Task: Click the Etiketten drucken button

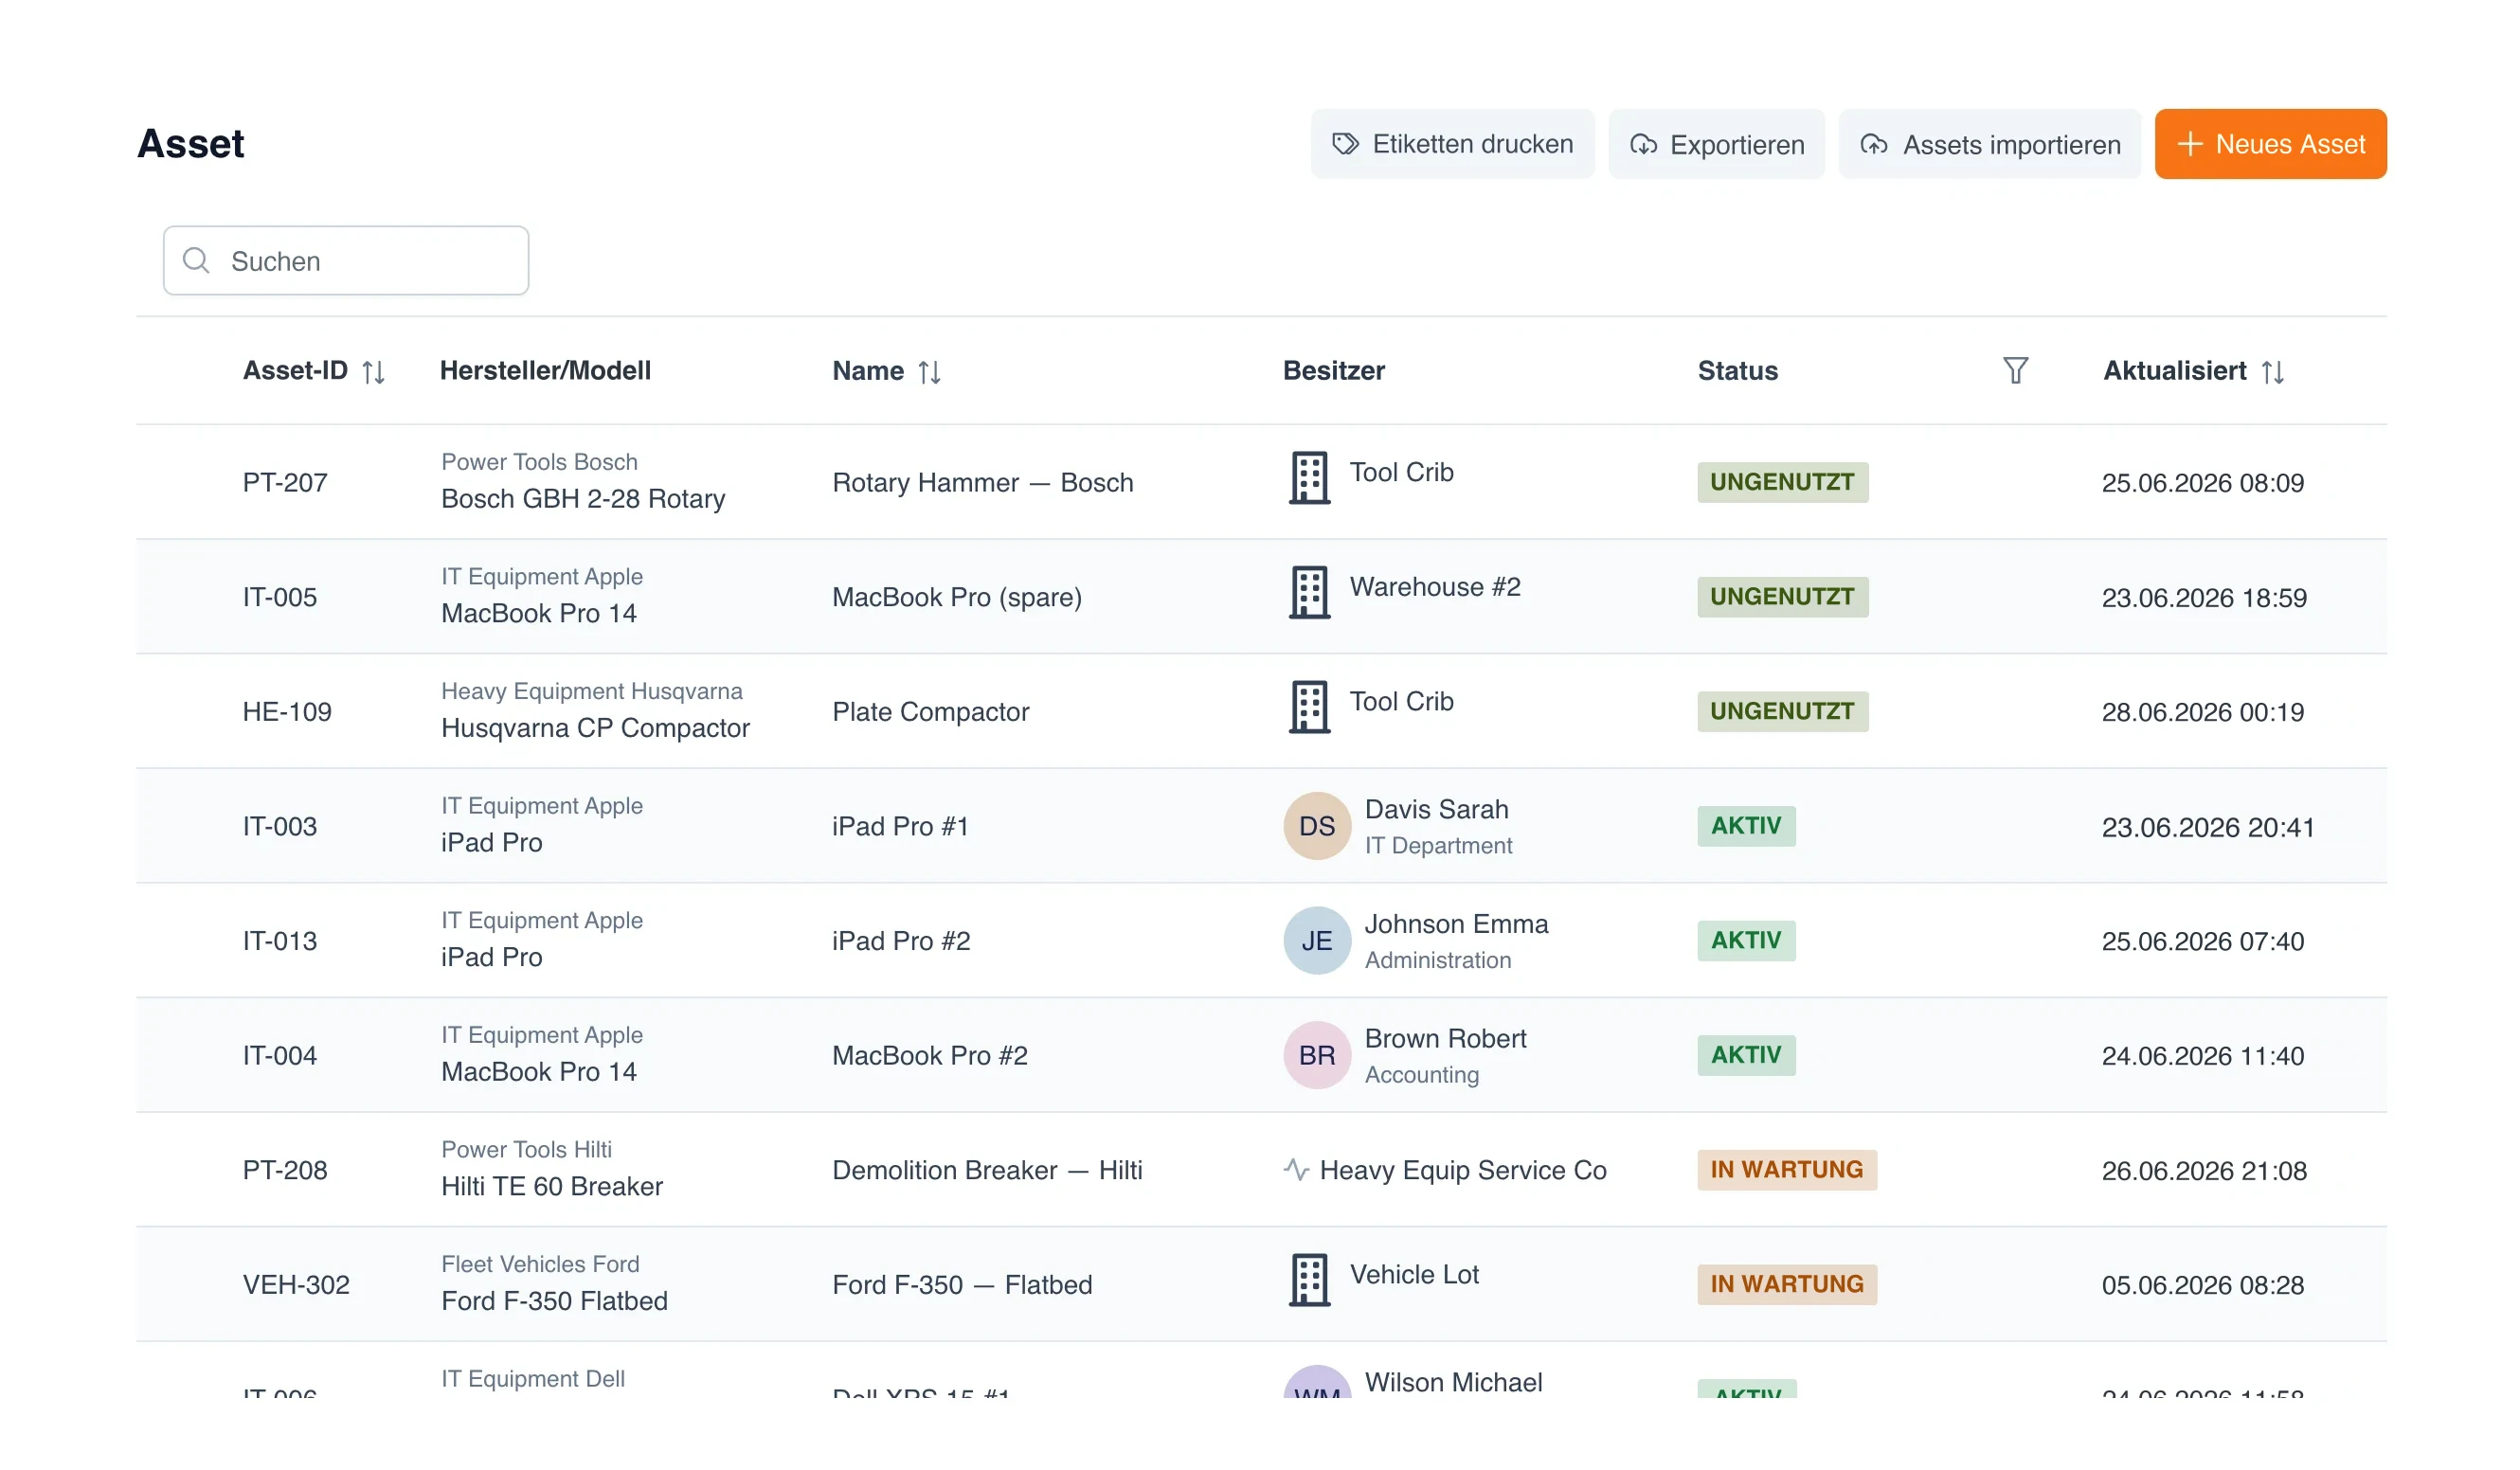Action: (x=1452, y=144)
